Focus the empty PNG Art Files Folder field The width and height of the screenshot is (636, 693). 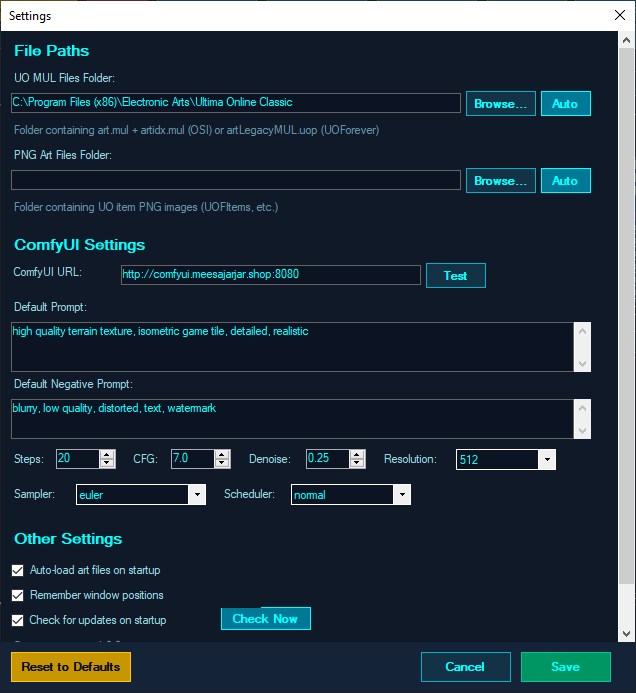click(236, 180)
